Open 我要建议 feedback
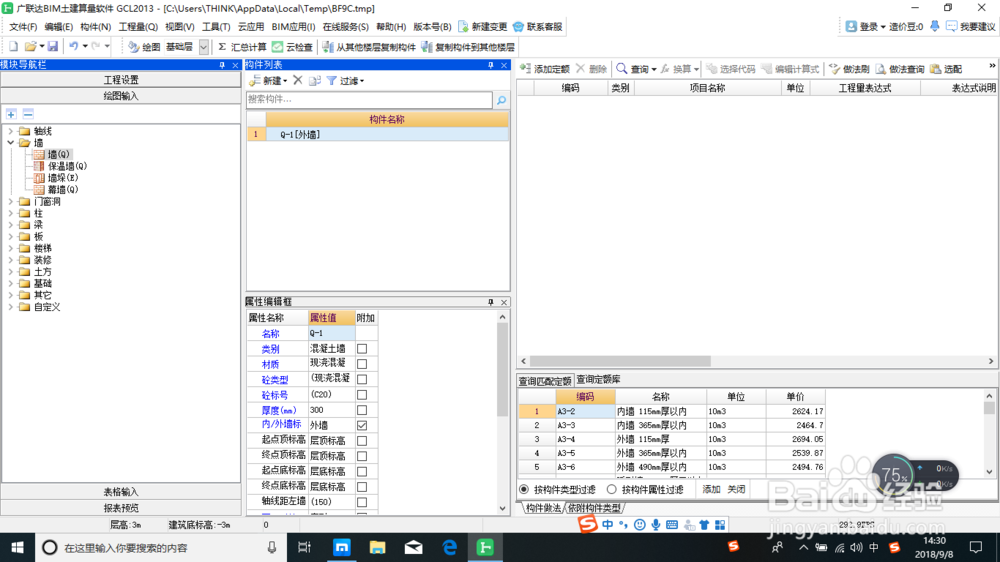 tap(971, 27)
